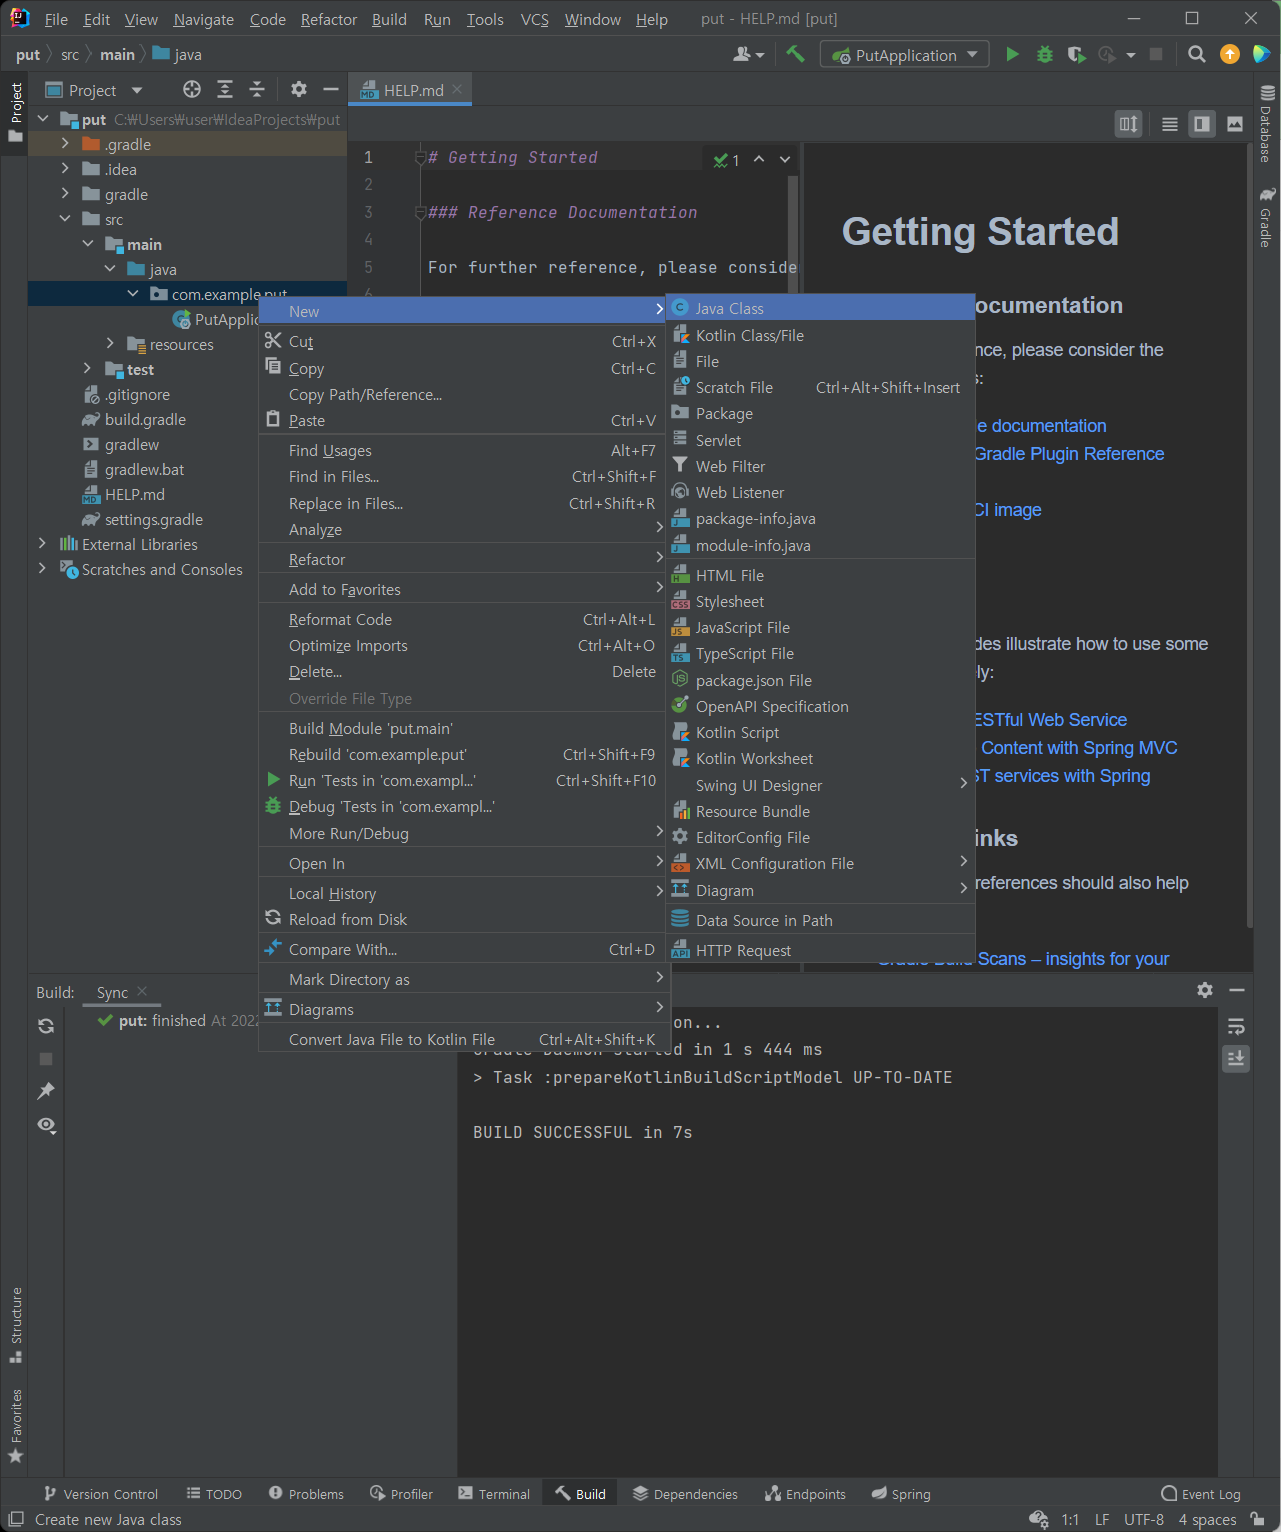Screen dimensions: 1281x1532
Task: Choose Convert Java File to Kotlin File
Action: [462, 1040]
